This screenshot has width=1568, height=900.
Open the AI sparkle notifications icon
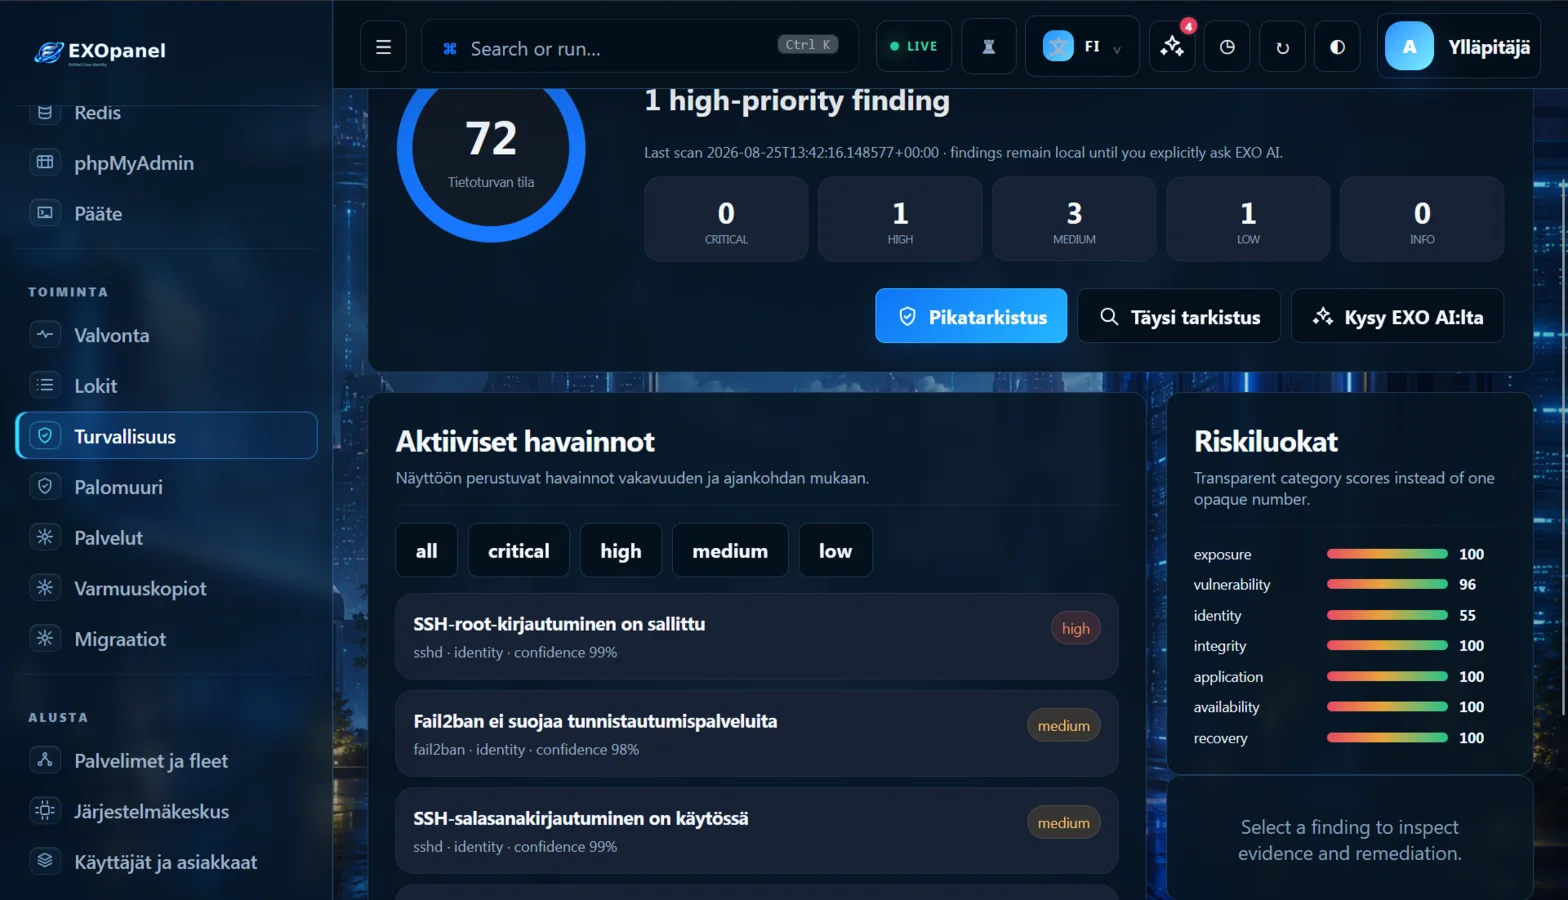[1172, 47]
